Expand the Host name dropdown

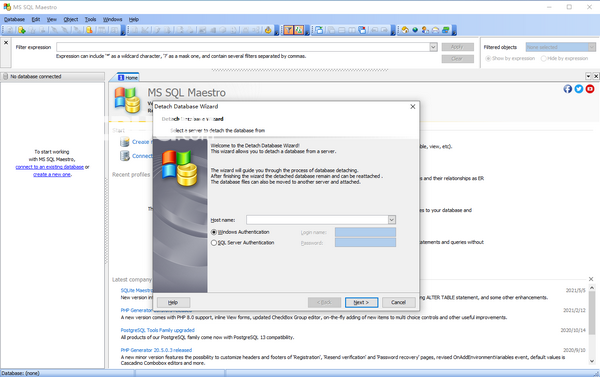coord(391,220)
